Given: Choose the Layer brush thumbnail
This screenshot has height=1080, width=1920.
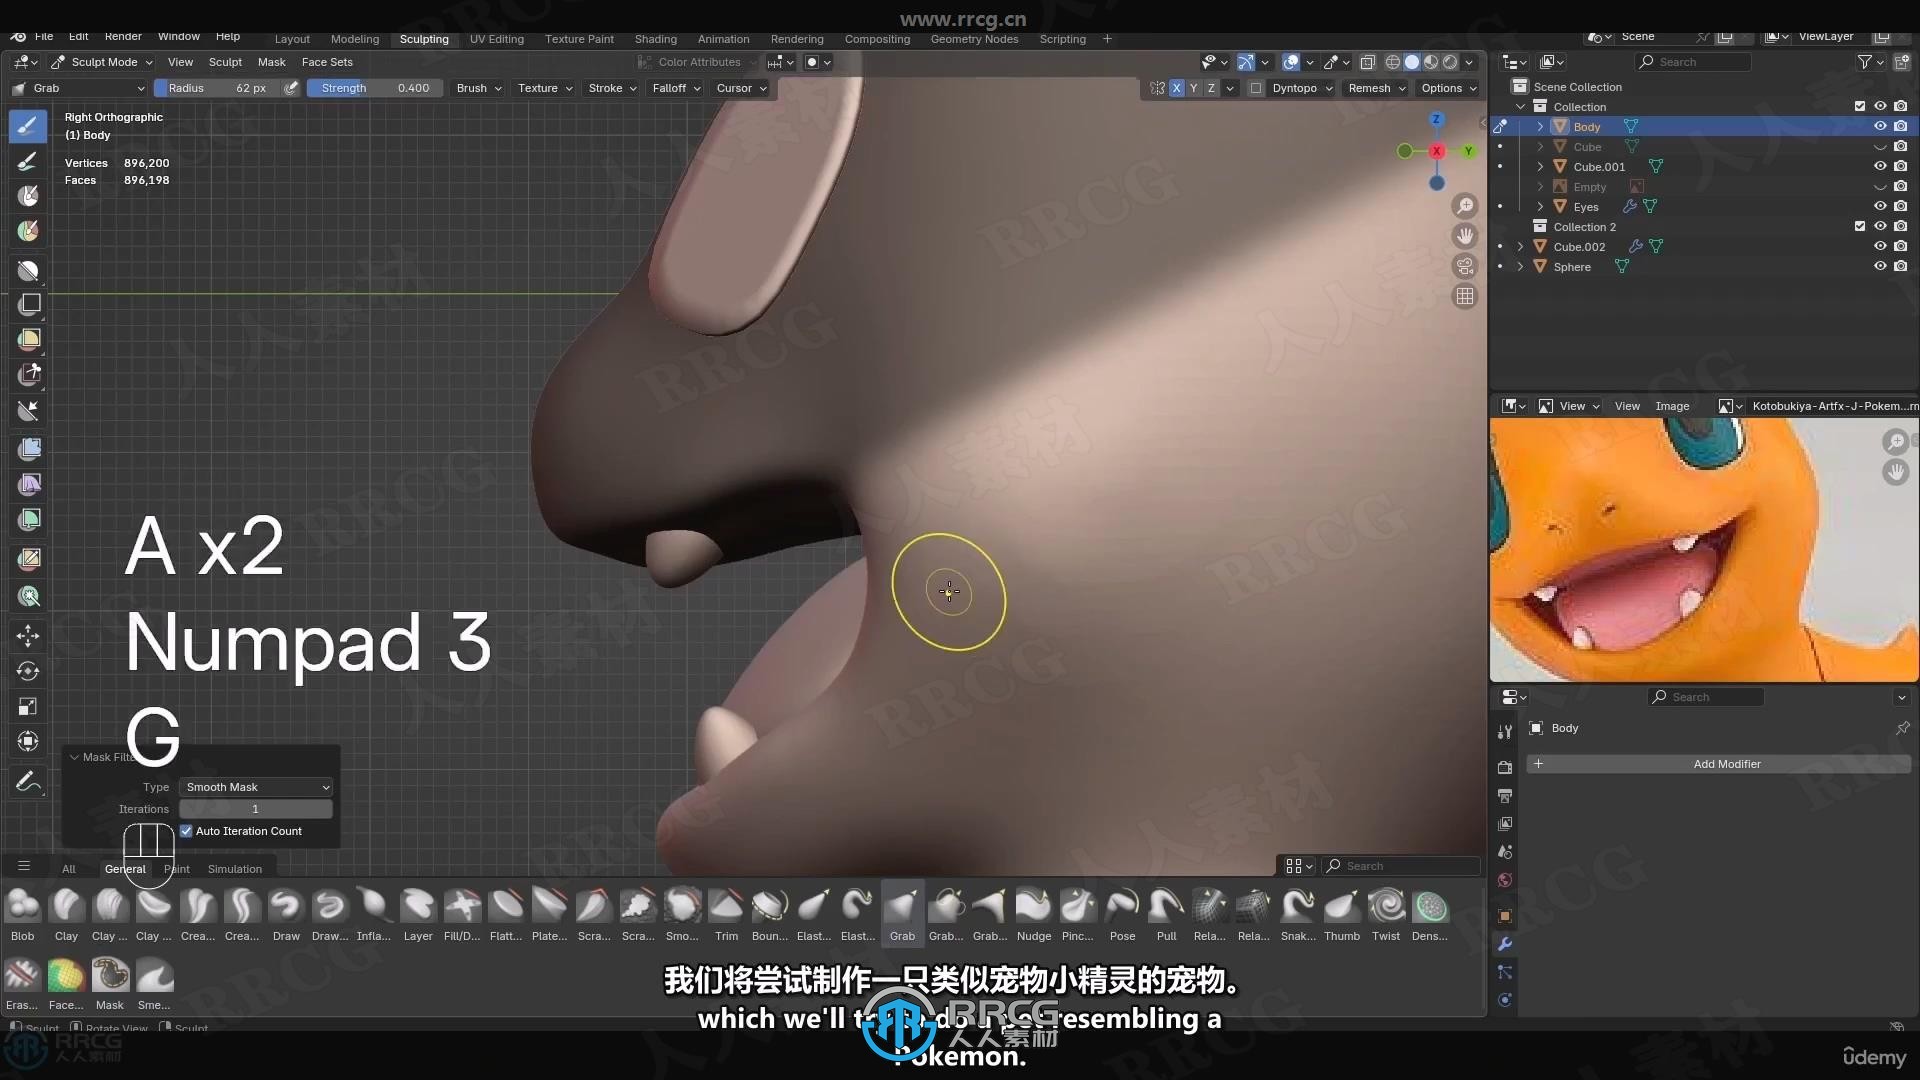Looking at the screenshot, I should point(418,915).
